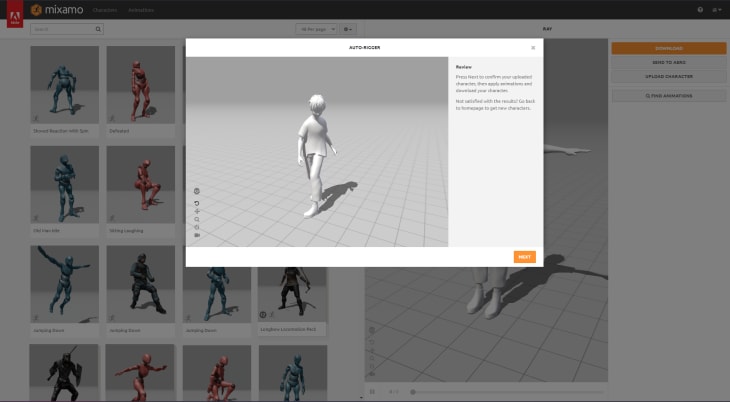Image resolution: width=730 pixels, height=402 pixels.
Task: Click the FIND ANIMATIONS button
Action: (669, 96)
